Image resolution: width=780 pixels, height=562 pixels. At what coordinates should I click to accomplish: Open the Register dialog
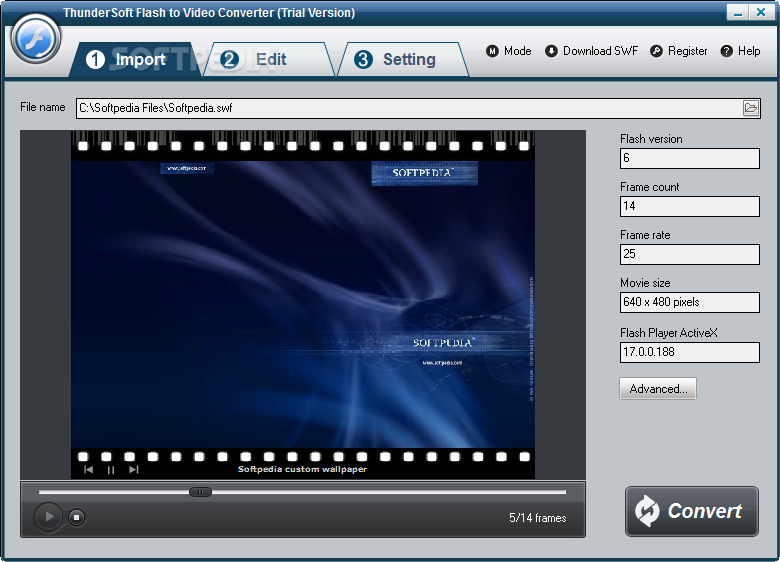pyautogui.click(x=679, y=51)
